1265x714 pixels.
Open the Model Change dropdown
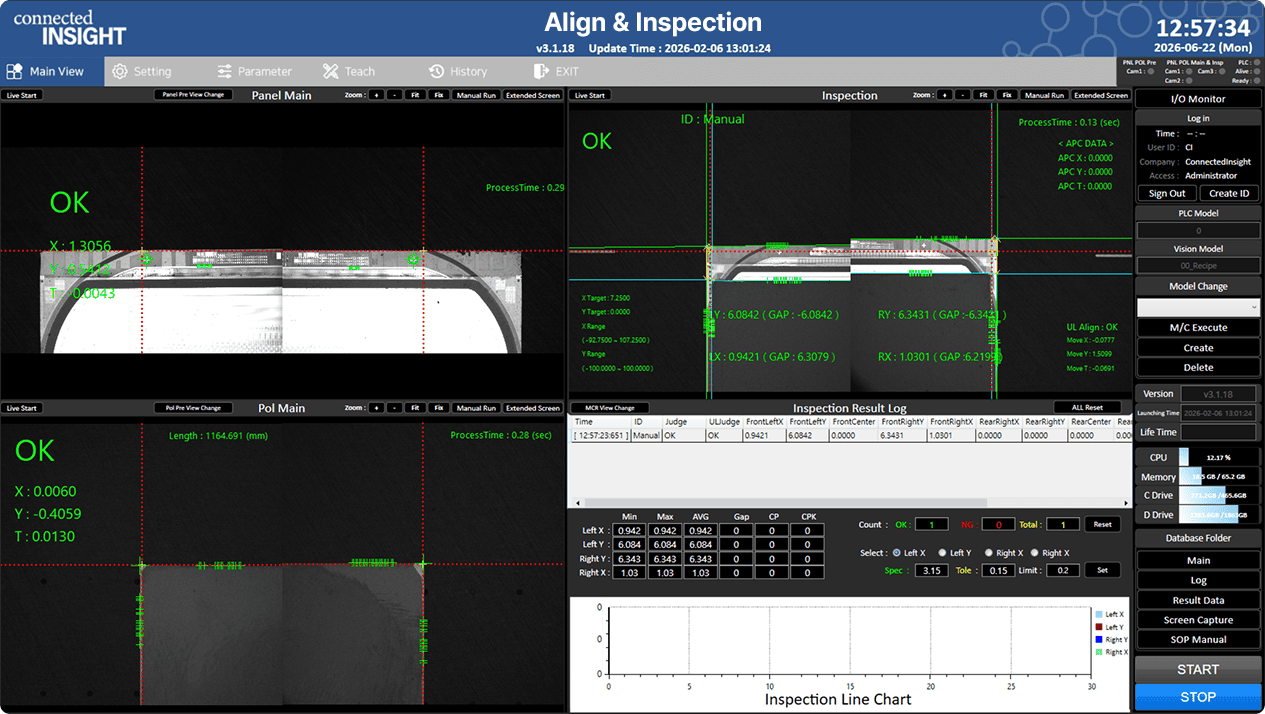tap(1198, 308)
